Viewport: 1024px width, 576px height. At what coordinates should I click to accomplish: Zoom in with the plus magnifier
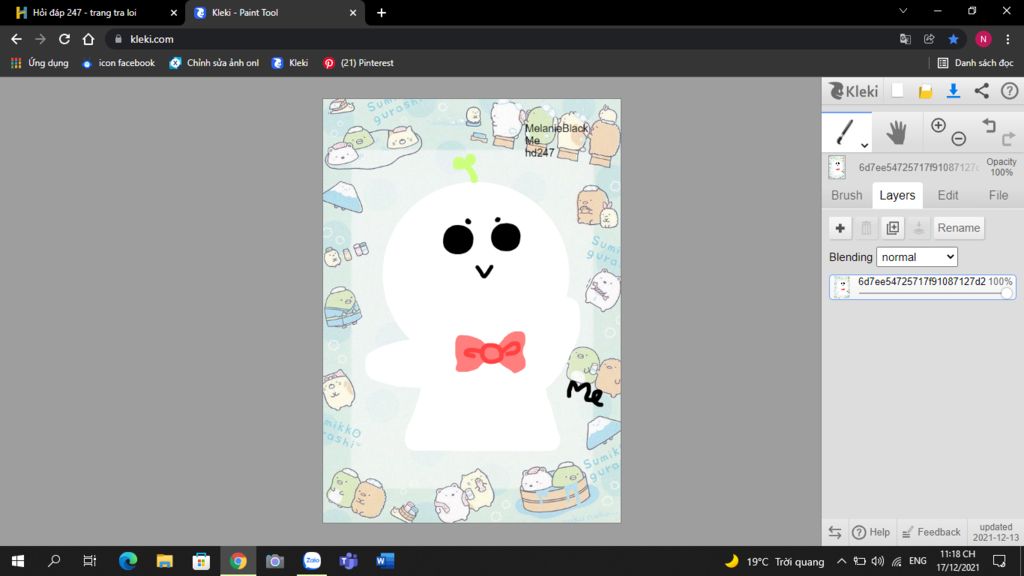(x=938, y=125)
